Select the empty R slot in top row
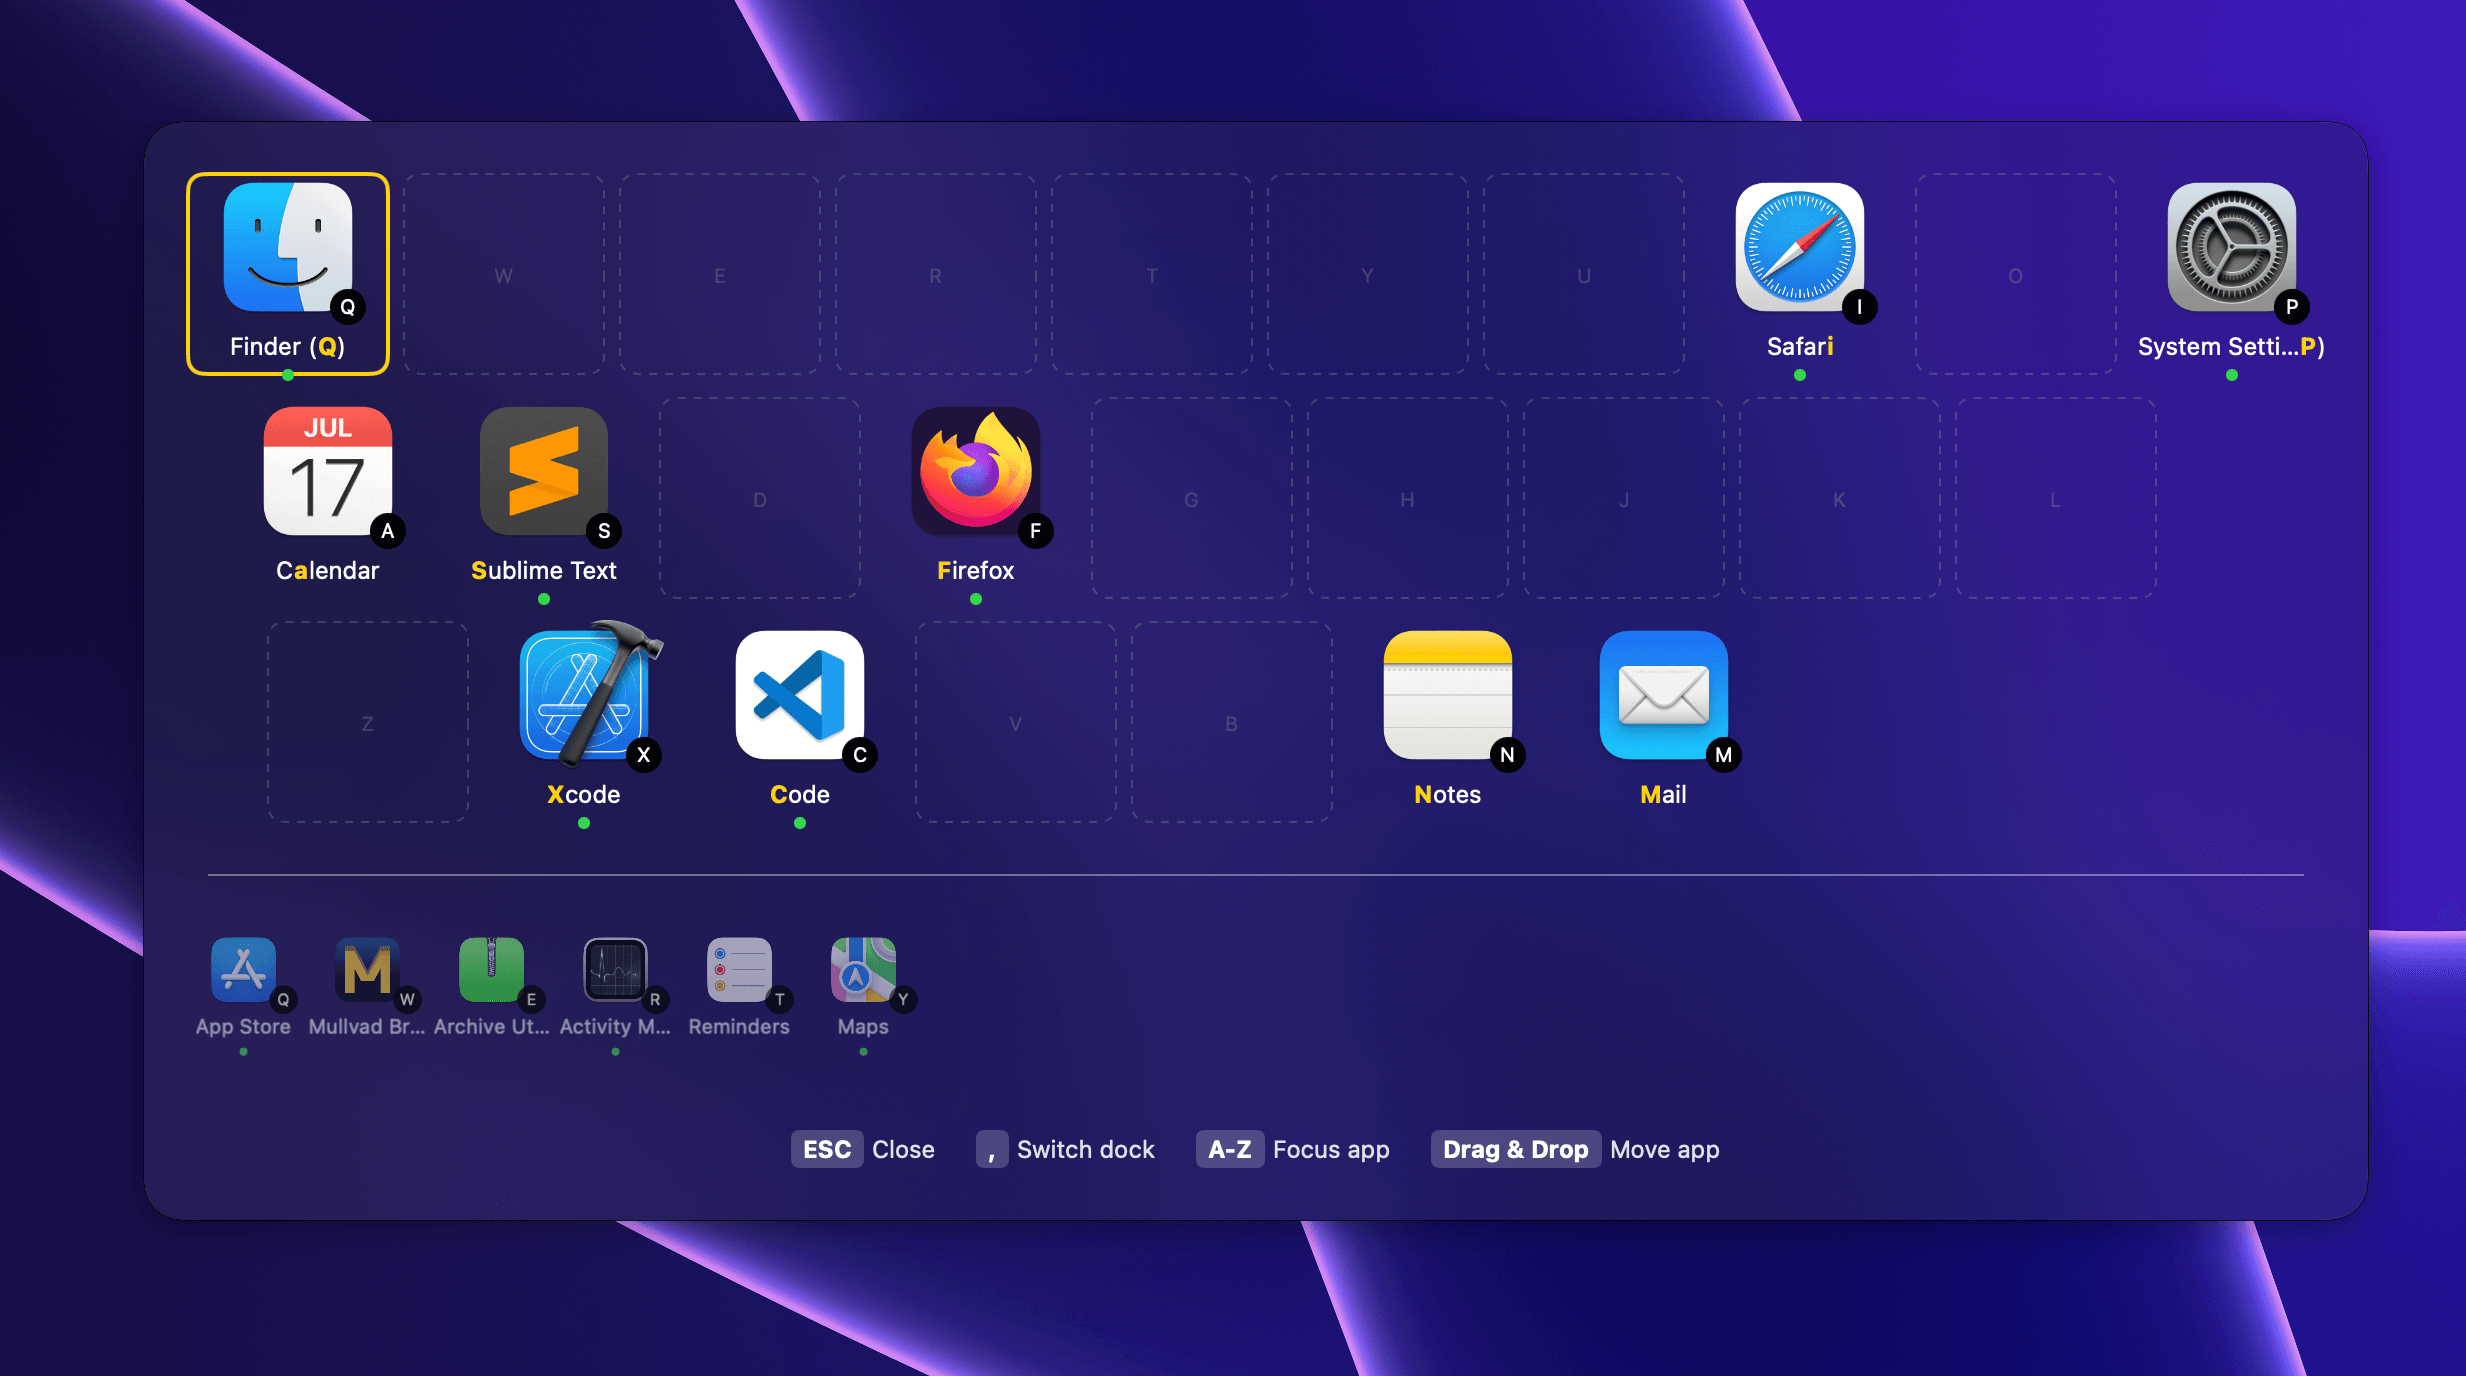The image size is (2466, 1376). click(936, 274)
